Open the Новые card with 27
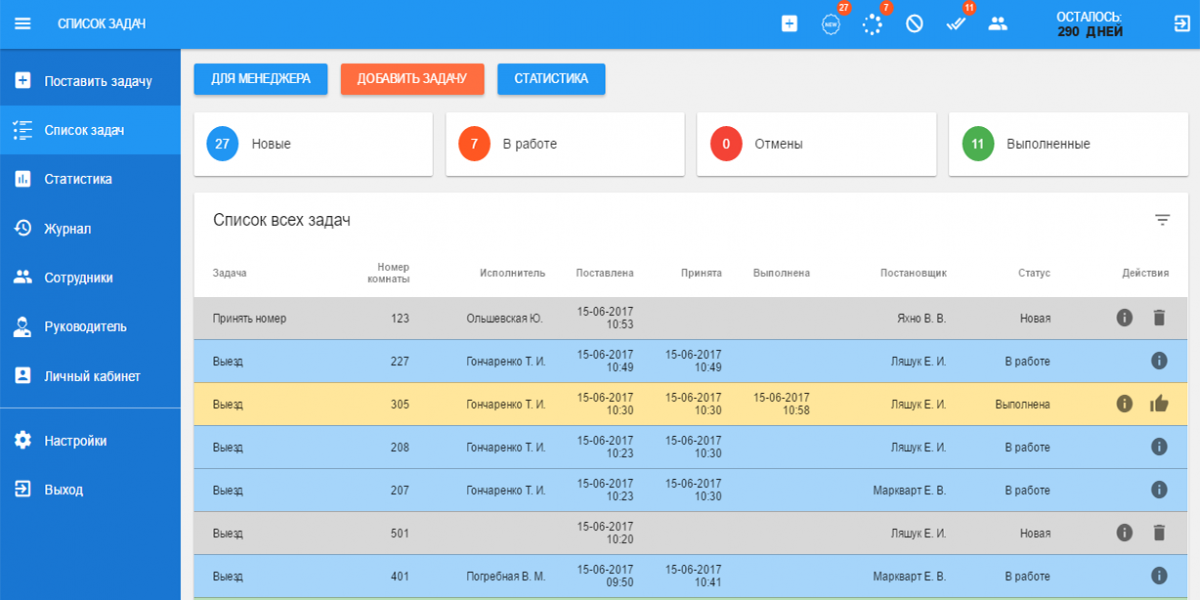 coord(313,144)
